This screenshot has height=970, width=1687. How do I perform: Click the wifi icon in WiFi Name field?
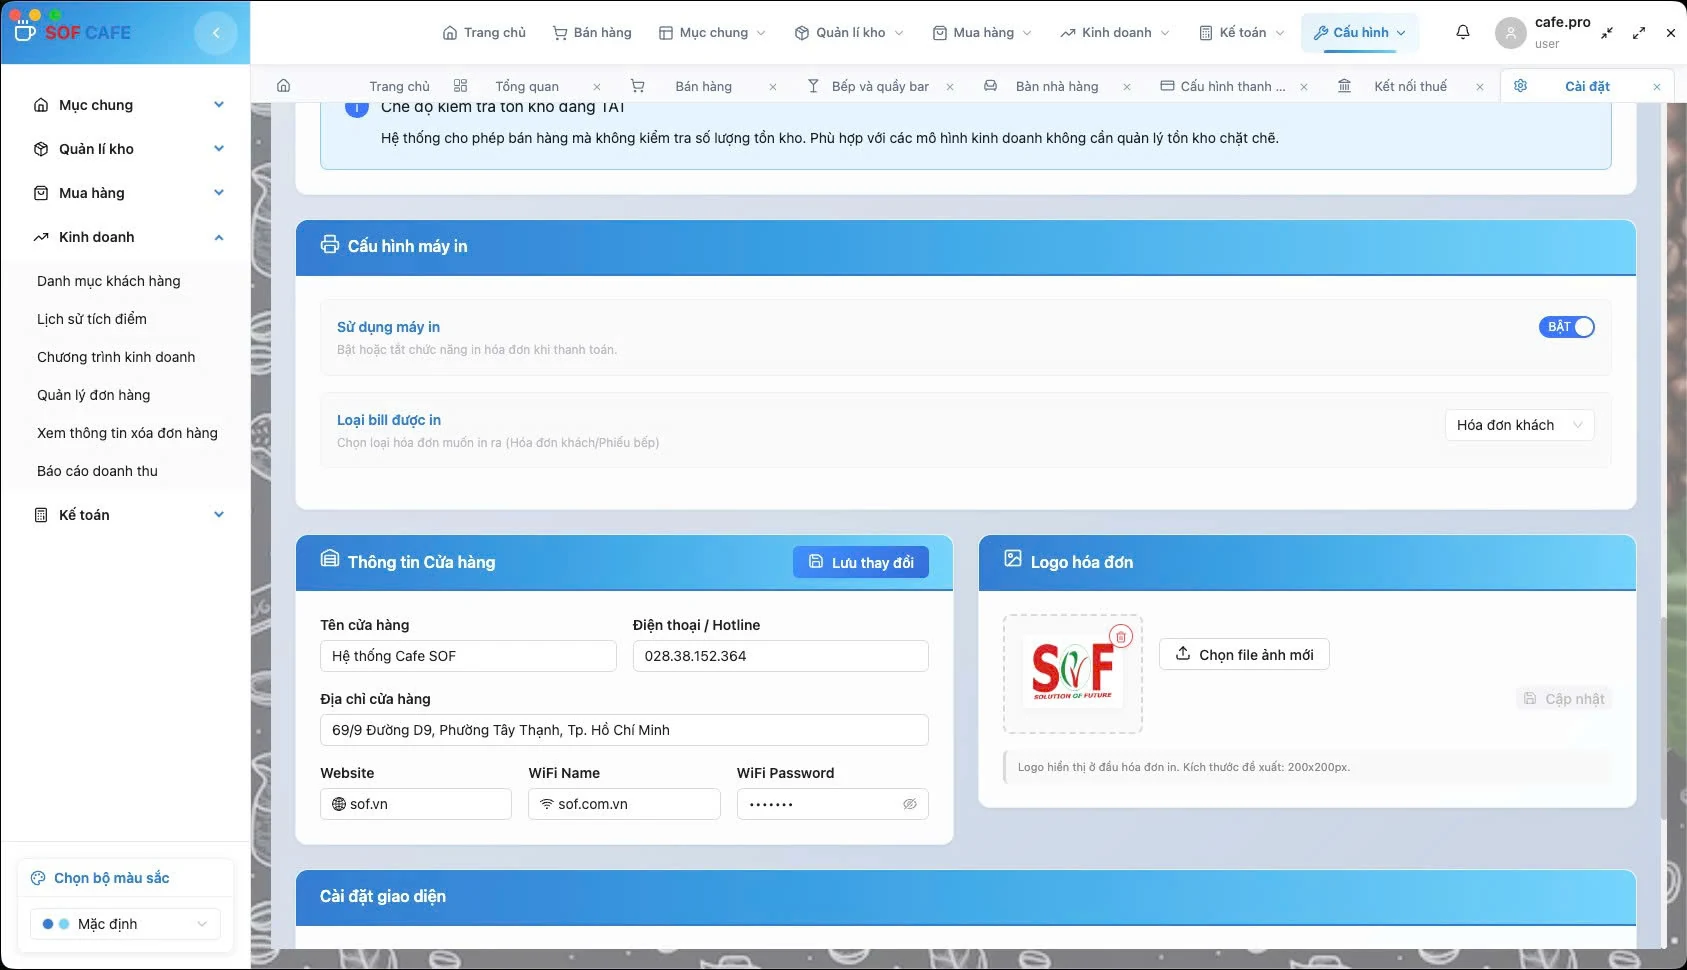pos(547,804)
